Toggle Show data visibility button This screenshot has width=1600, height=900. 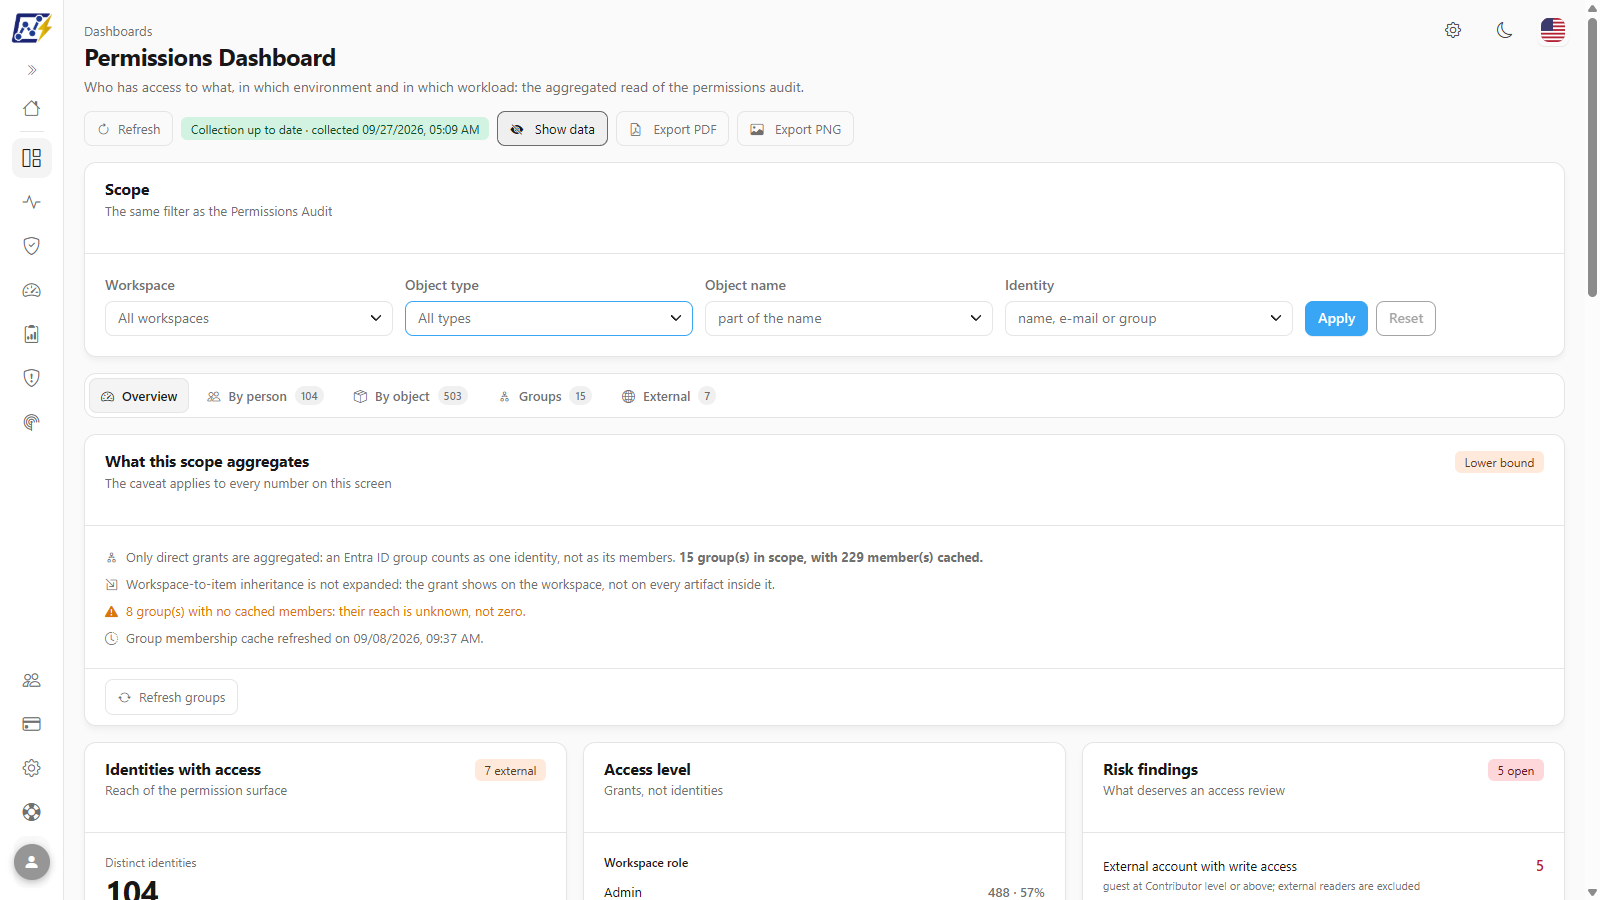point(552,129)
